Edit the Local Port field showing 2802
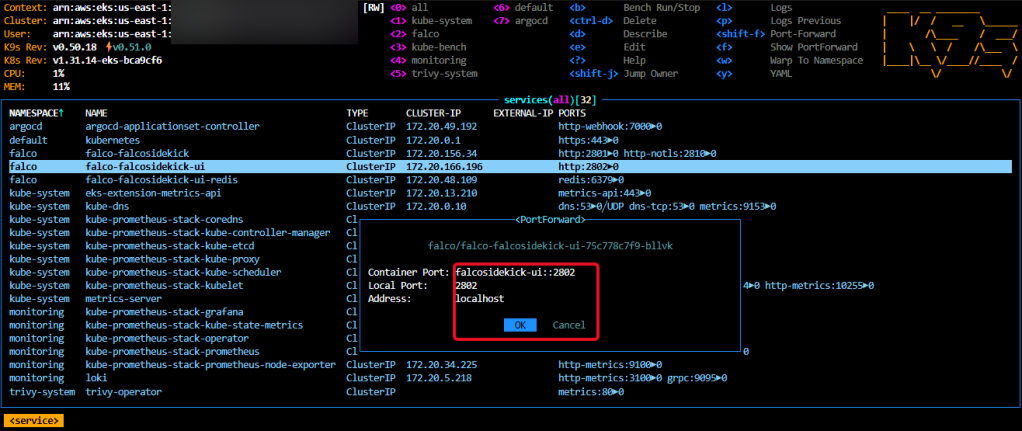The image size is (1022, 431). (x=467, y=286)
